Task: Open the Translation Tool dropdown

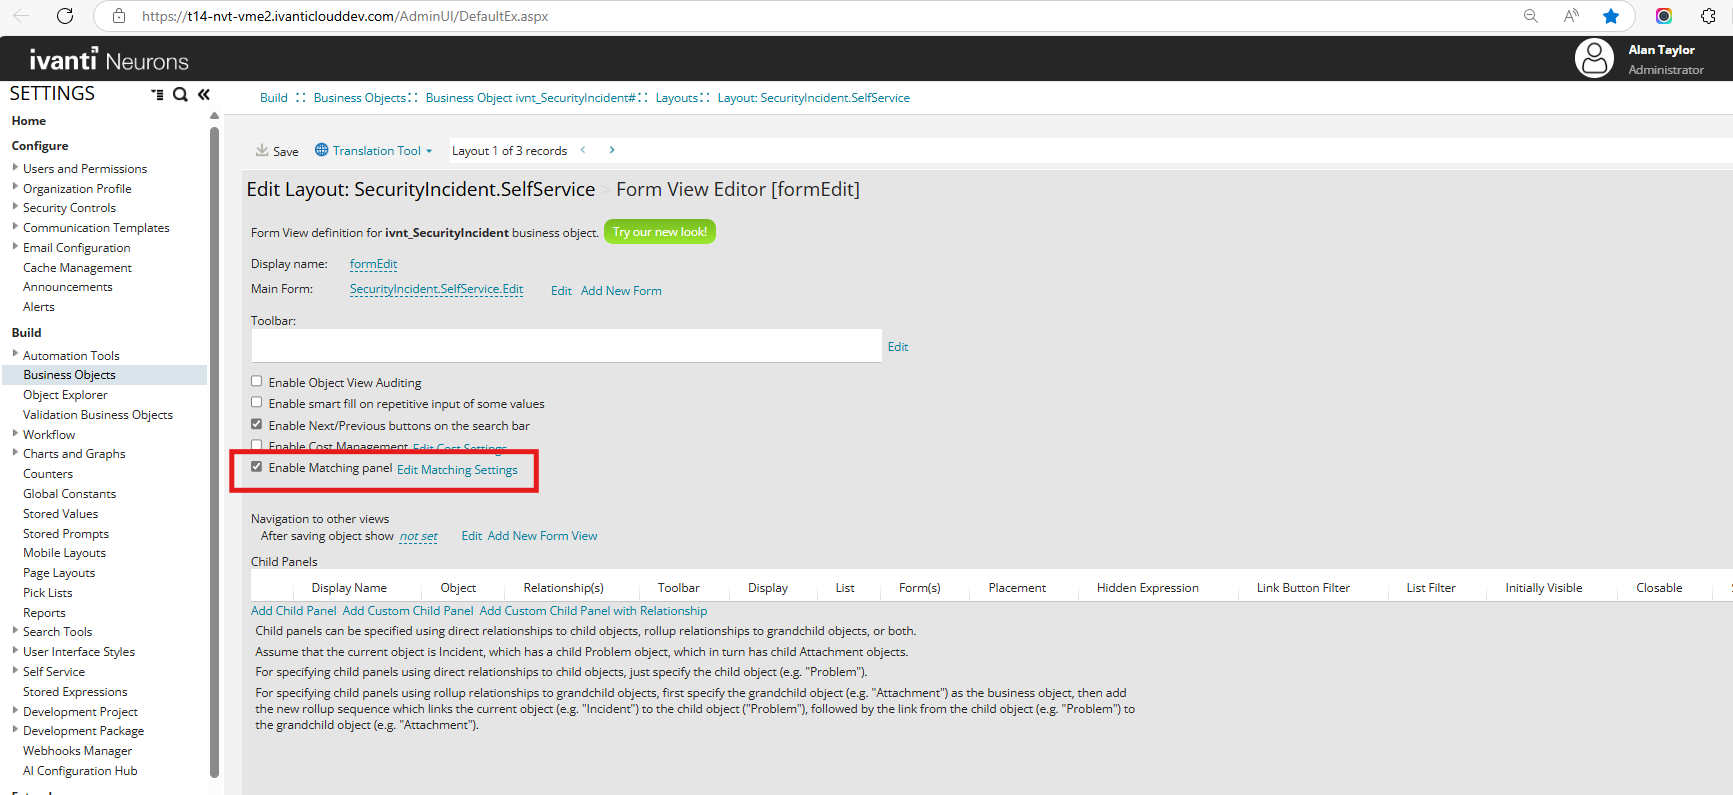Action: tap(375, 151)
